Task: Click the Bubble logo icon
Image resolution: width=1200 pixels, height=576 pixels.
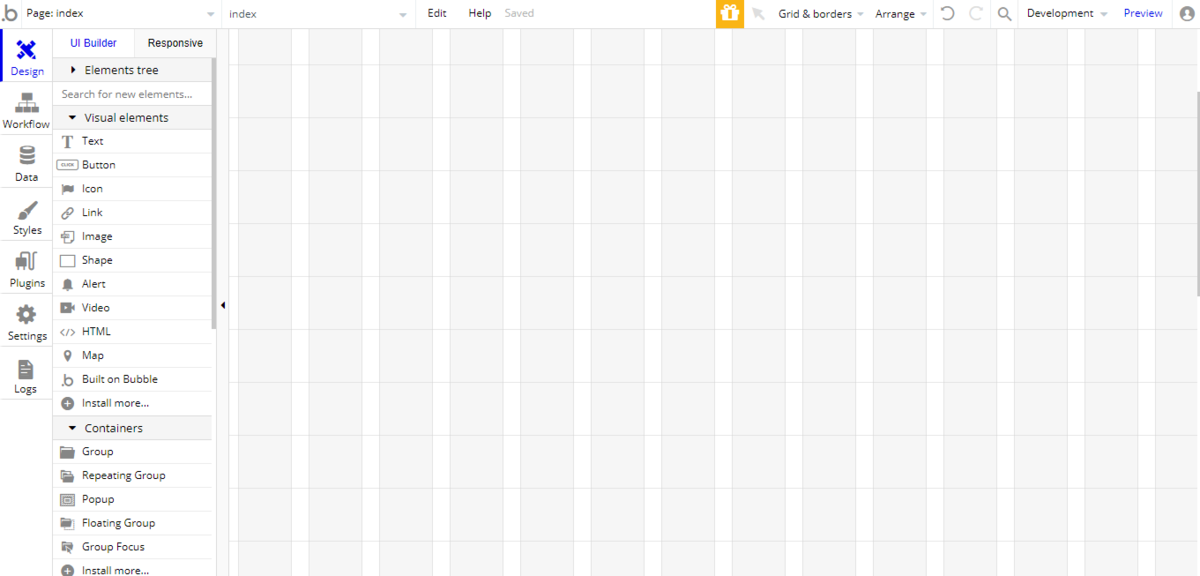Action: point(10,14)
